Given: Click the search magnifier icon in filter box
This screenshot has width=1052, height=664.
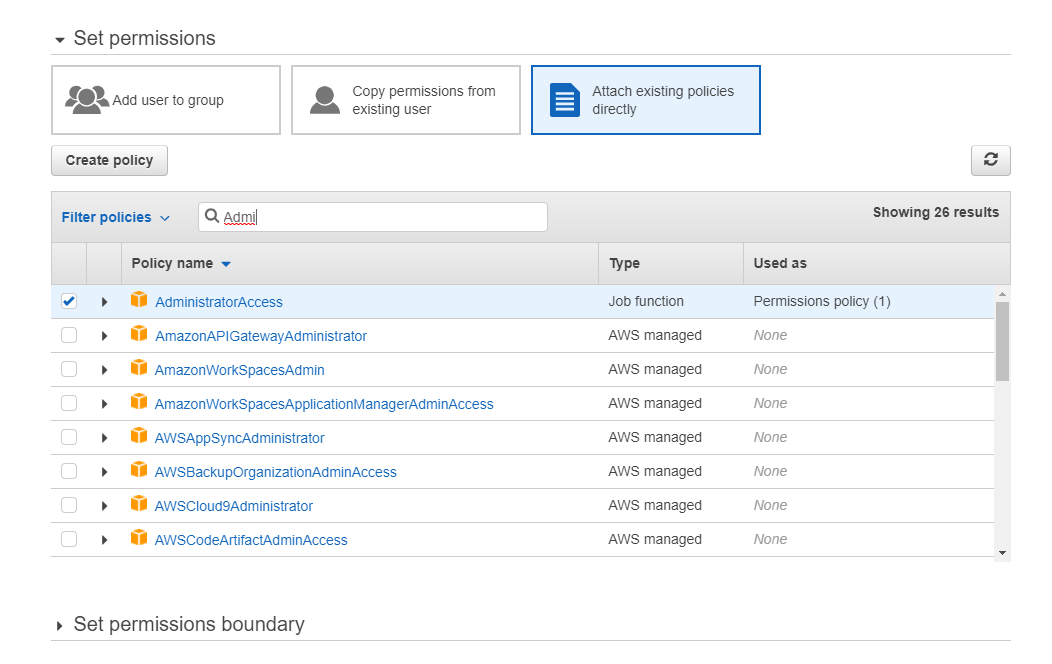Looking at the screenshot, I should point(212,217).
